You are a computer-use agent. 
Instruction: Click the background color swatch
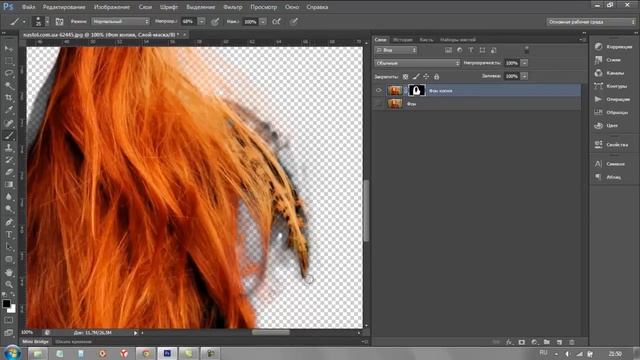pos(12,309)
